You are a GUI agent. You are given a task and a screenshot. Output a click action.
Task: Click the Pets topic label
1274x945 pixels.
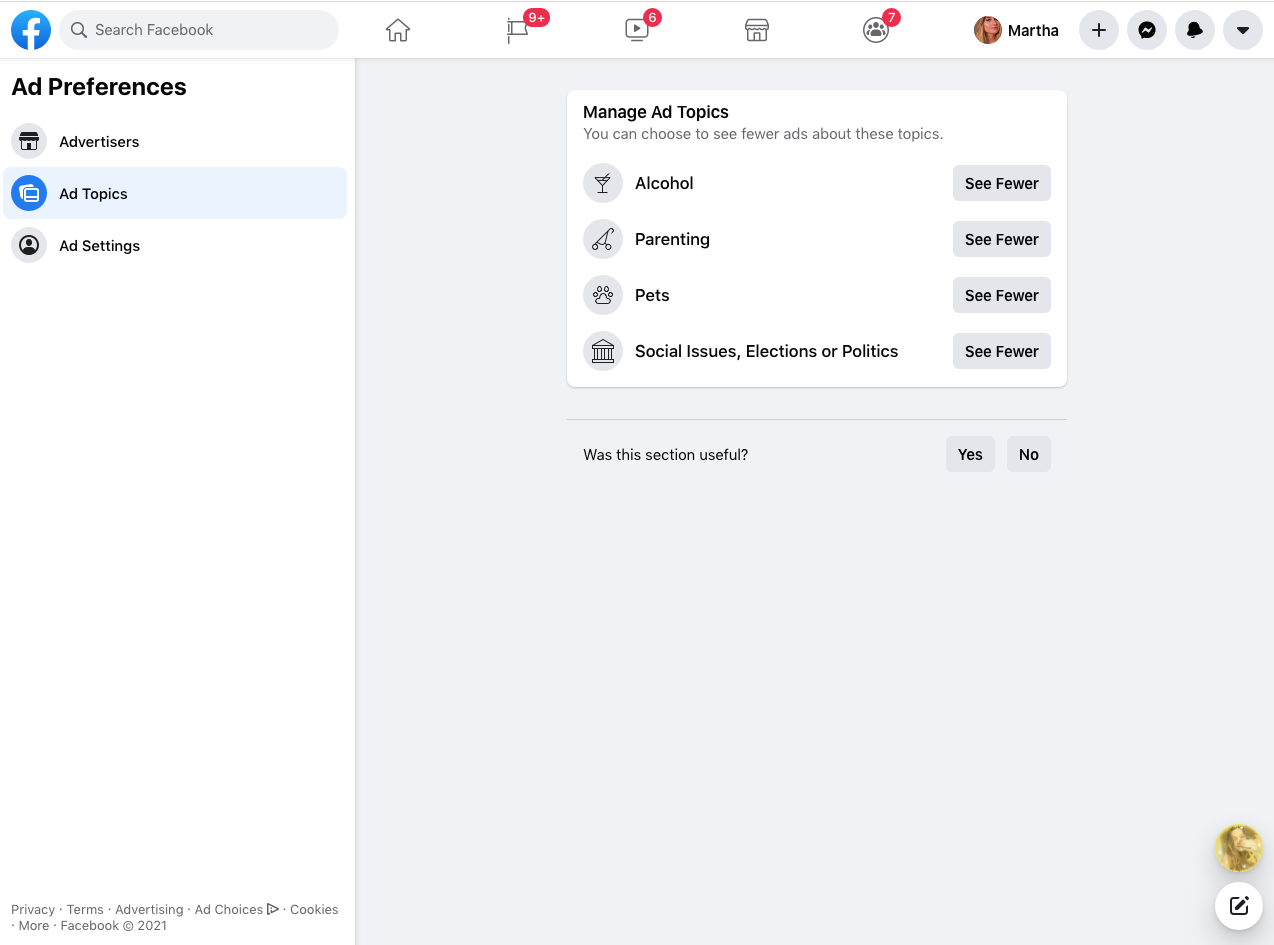(x=652, y=295)
